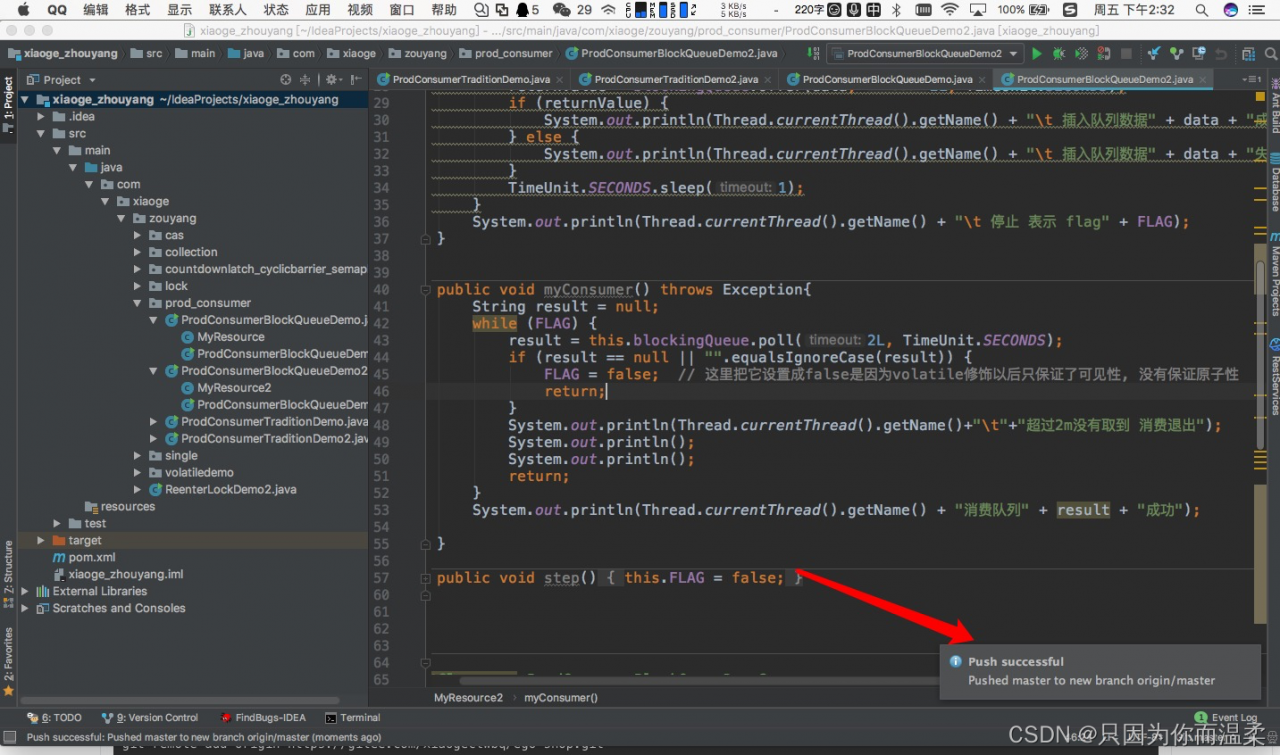1280x755 pixels.
Task: Select MyResource2 class in tree
Action: tap(226, 388)
